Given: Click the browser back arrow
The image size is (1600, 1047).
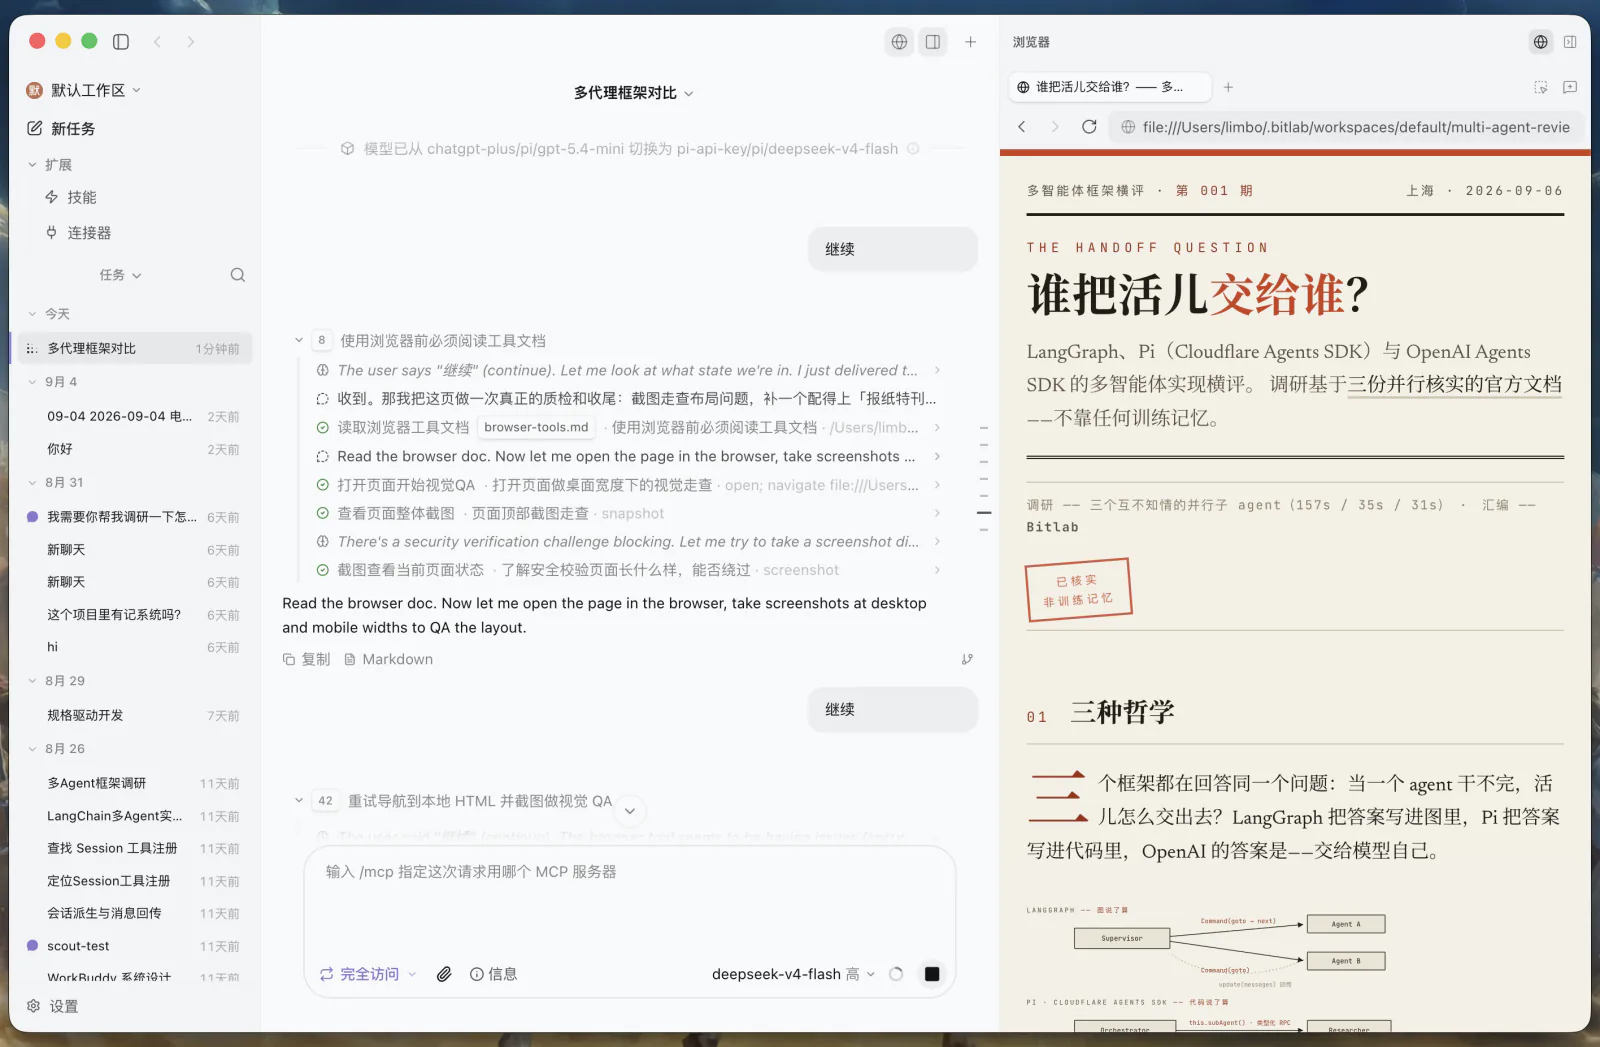Looking at the screenshot, I should tap(1022, 127).
